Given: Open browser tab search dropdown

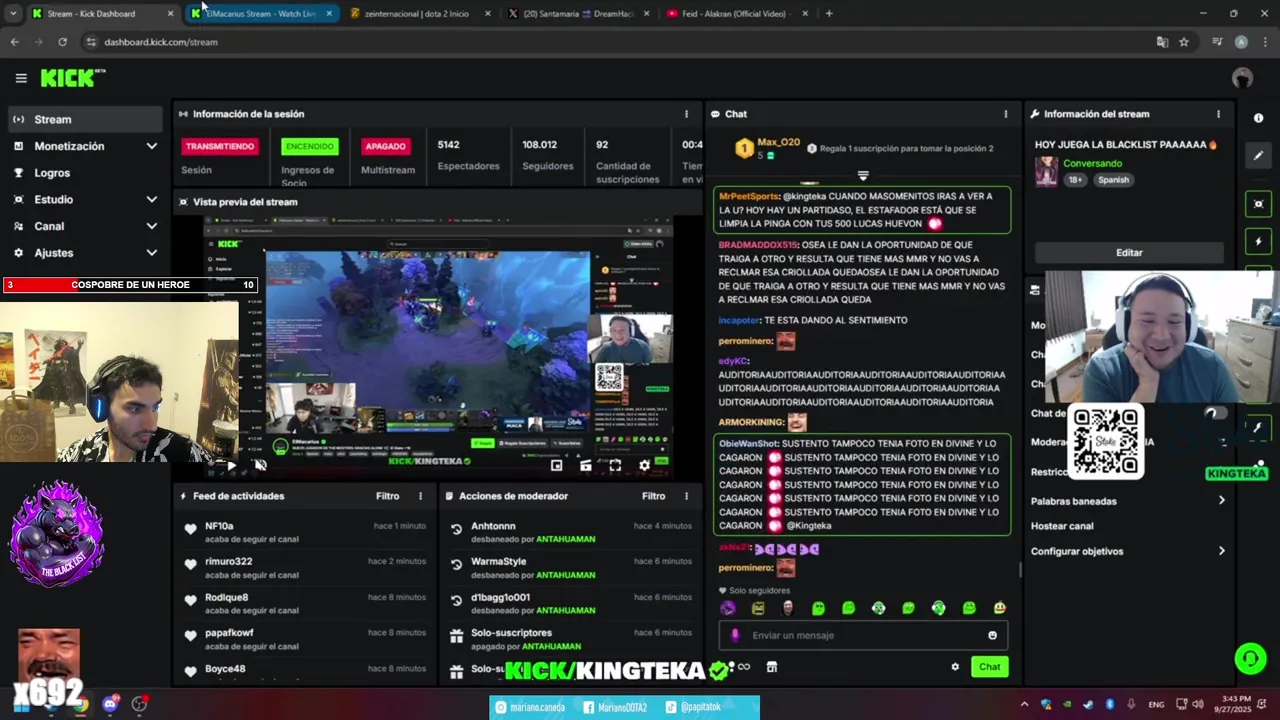Looking at the screenshot, I should (x=12, y=13).
